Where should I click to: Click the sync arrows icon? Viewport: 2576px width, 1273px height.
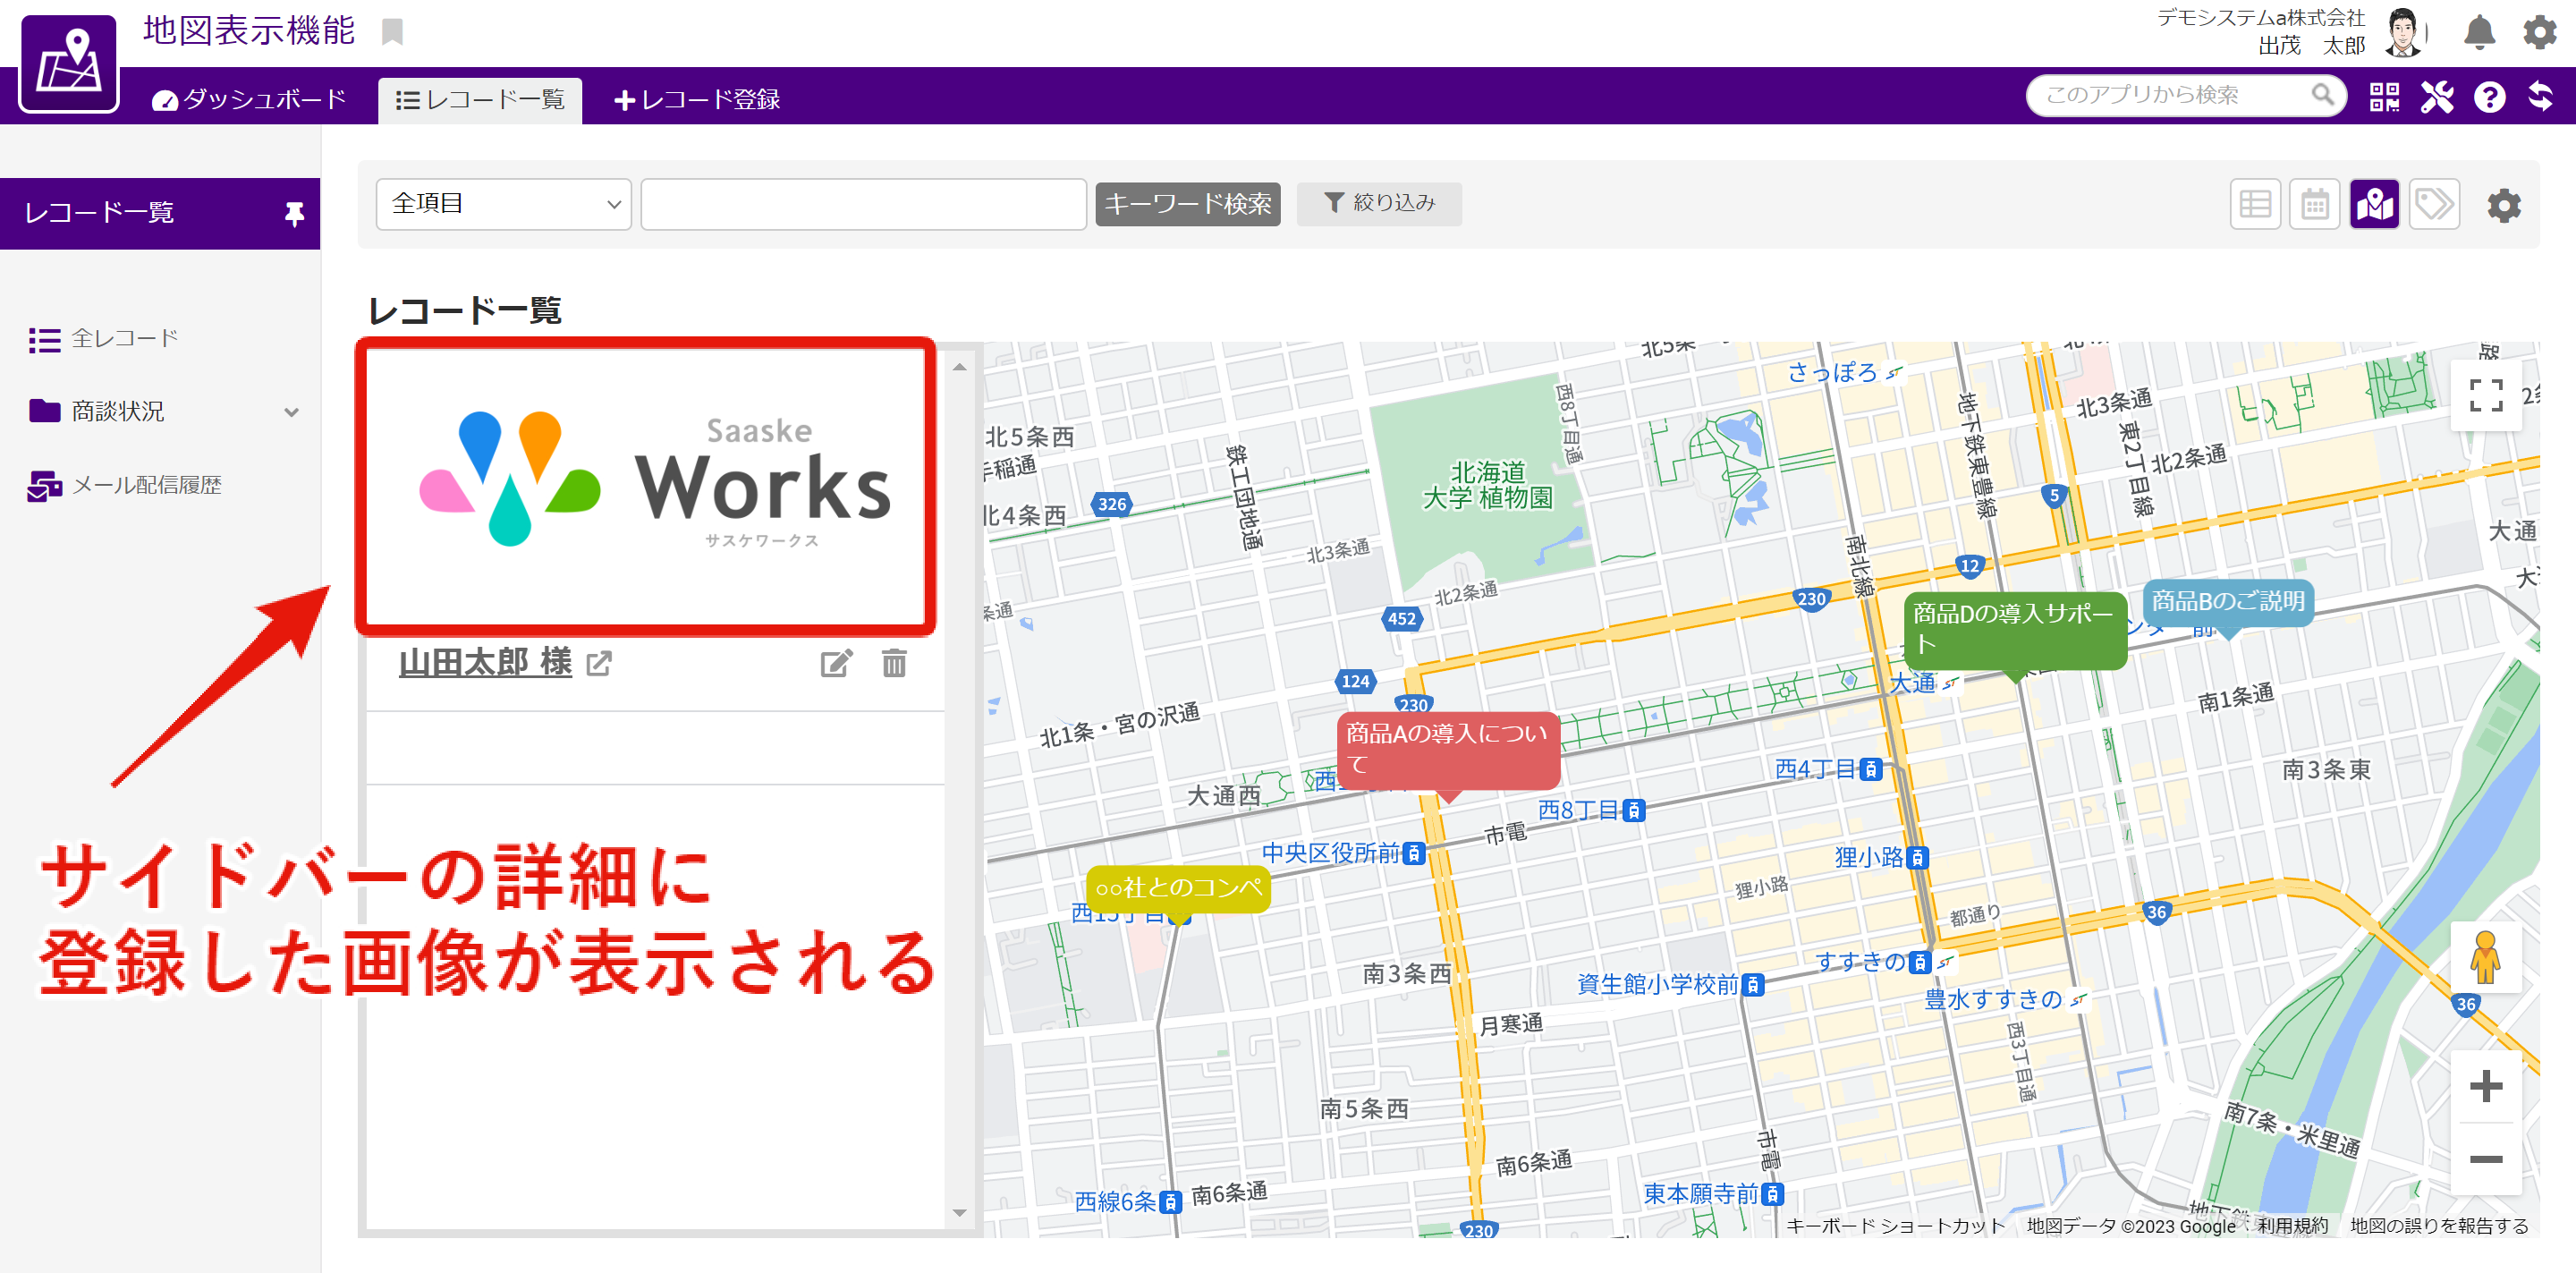point(2541,97)
